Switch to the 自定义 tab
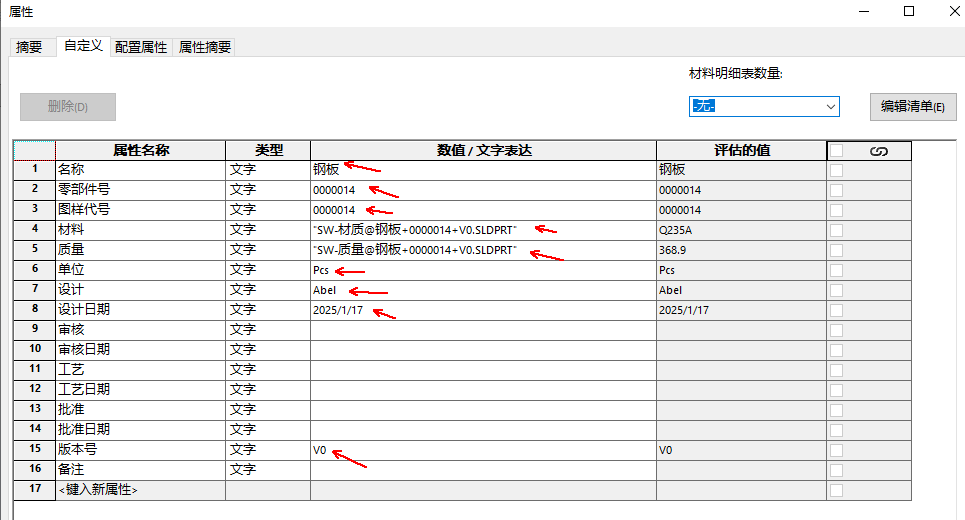Screen dimensions: 965x520 click(x=83, y=46)
